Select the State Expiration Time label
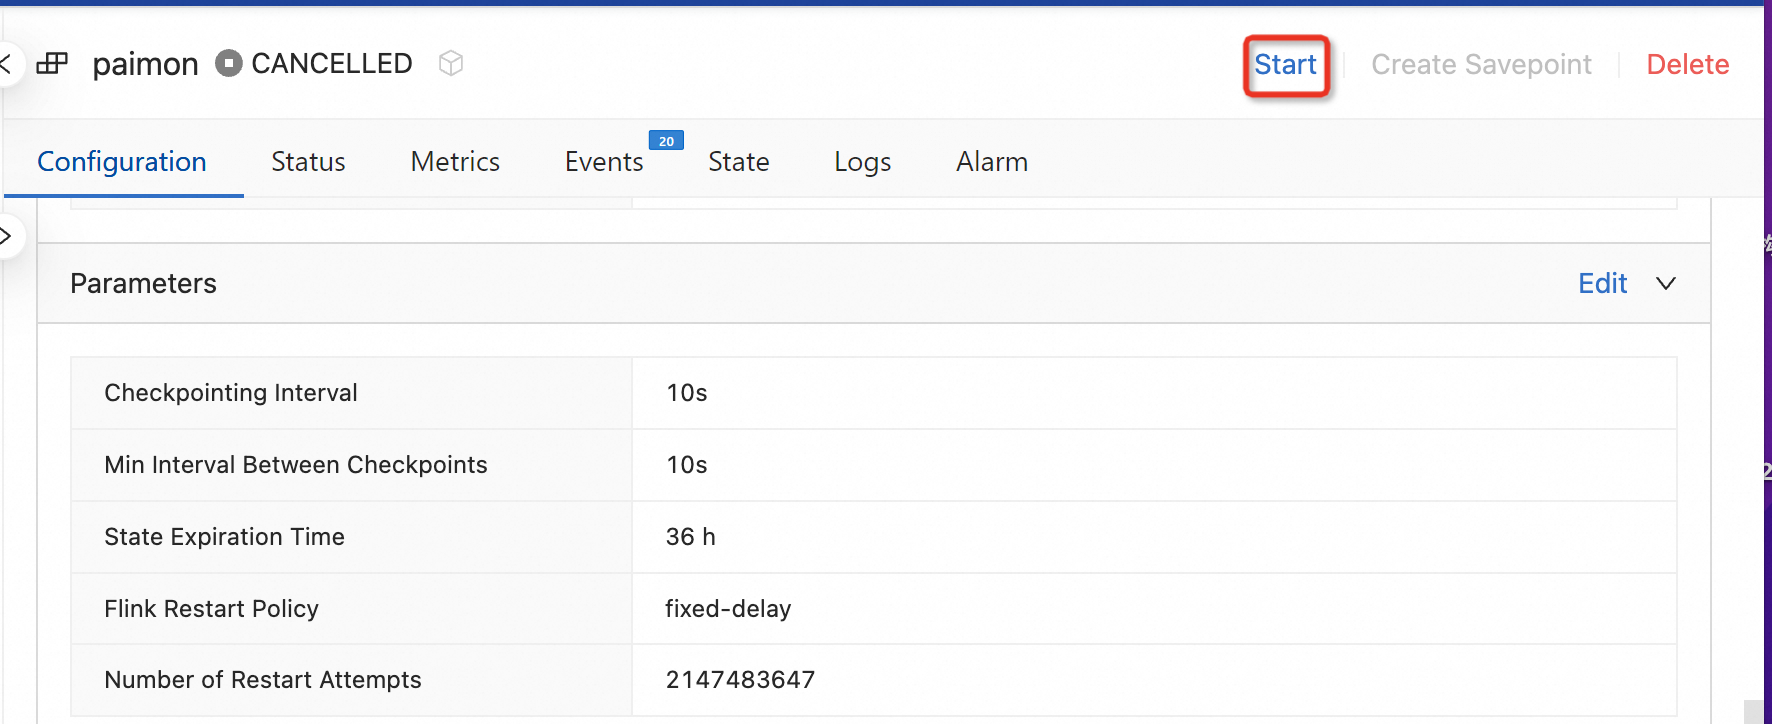 [224, 537]
